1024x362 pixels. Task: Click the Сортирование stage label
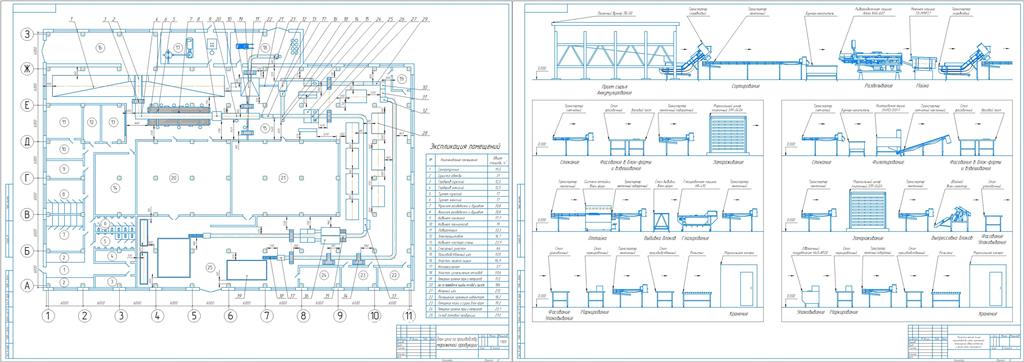746,86
